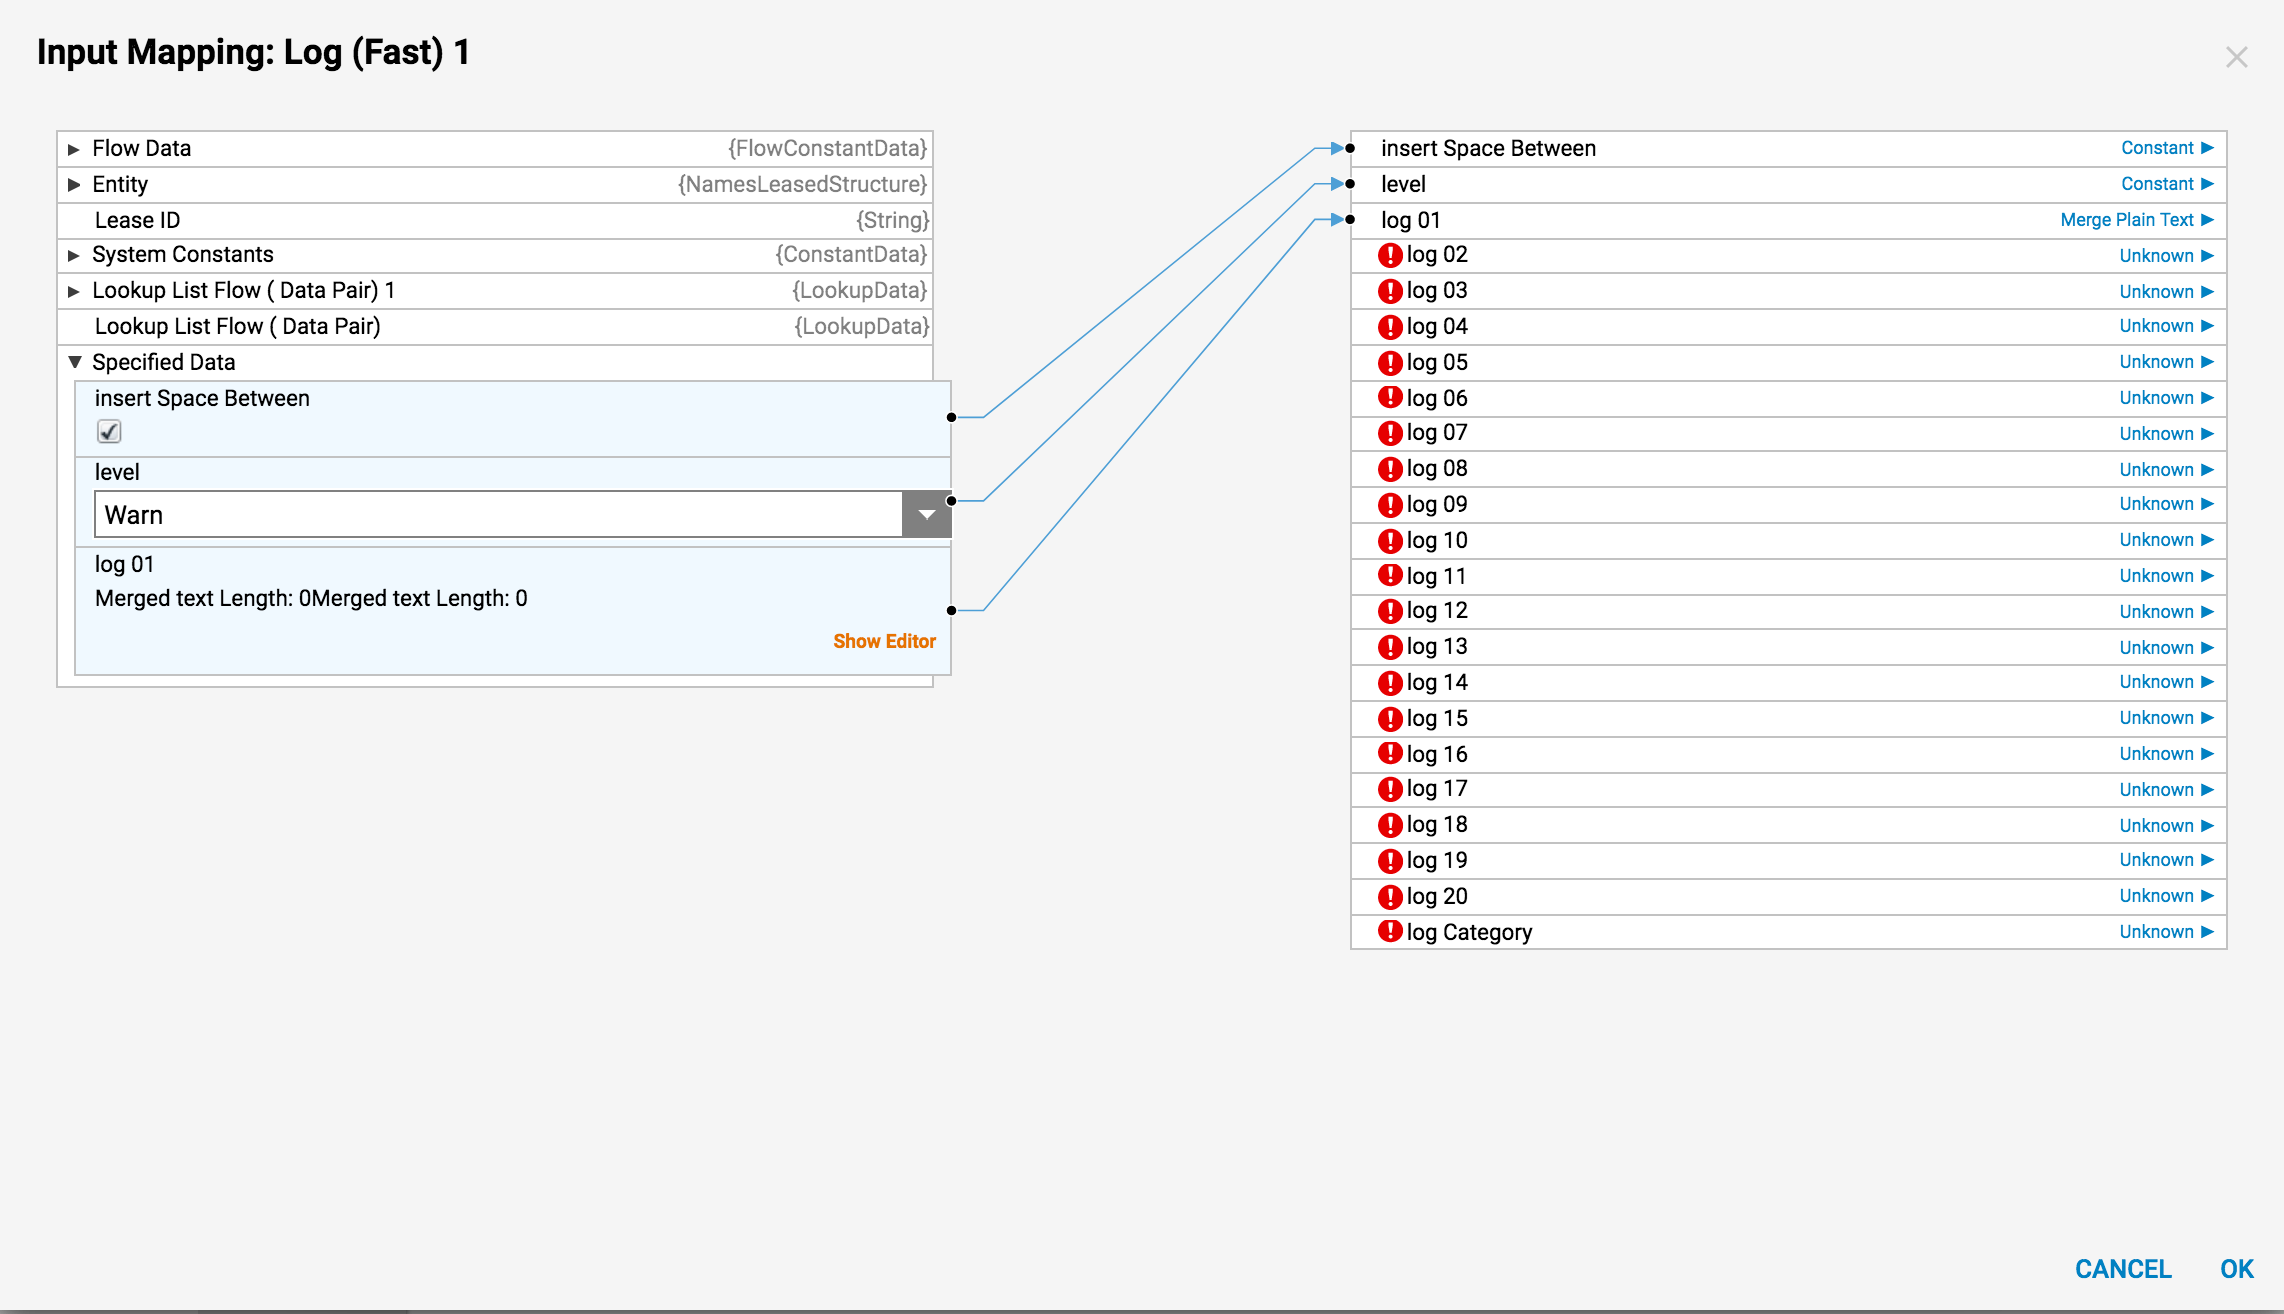Open Unknown mapping type for log 05
The height and width of the screenshot is (1314, 2284).
(x=2166, y=362)
